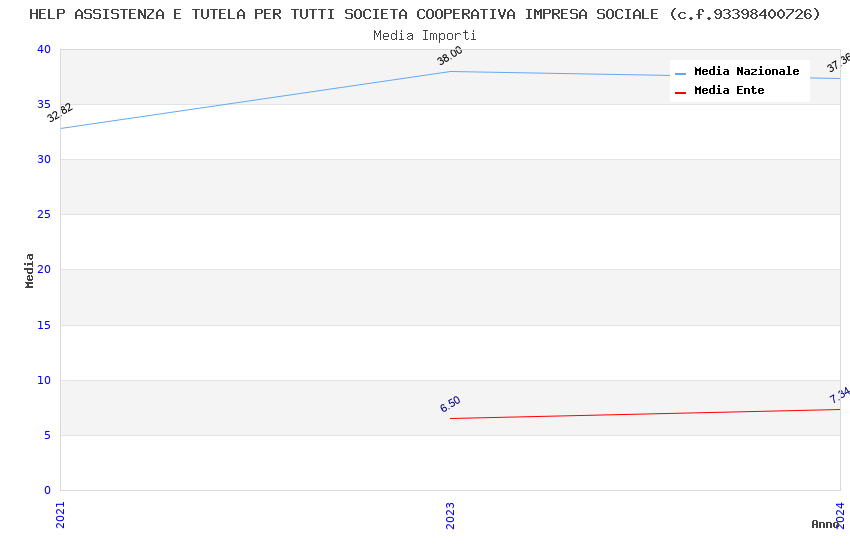The width and height of the screenshot is (850, 550).
Task: Click the 30 tick on the y-axis
Action: tap(44, 160)
